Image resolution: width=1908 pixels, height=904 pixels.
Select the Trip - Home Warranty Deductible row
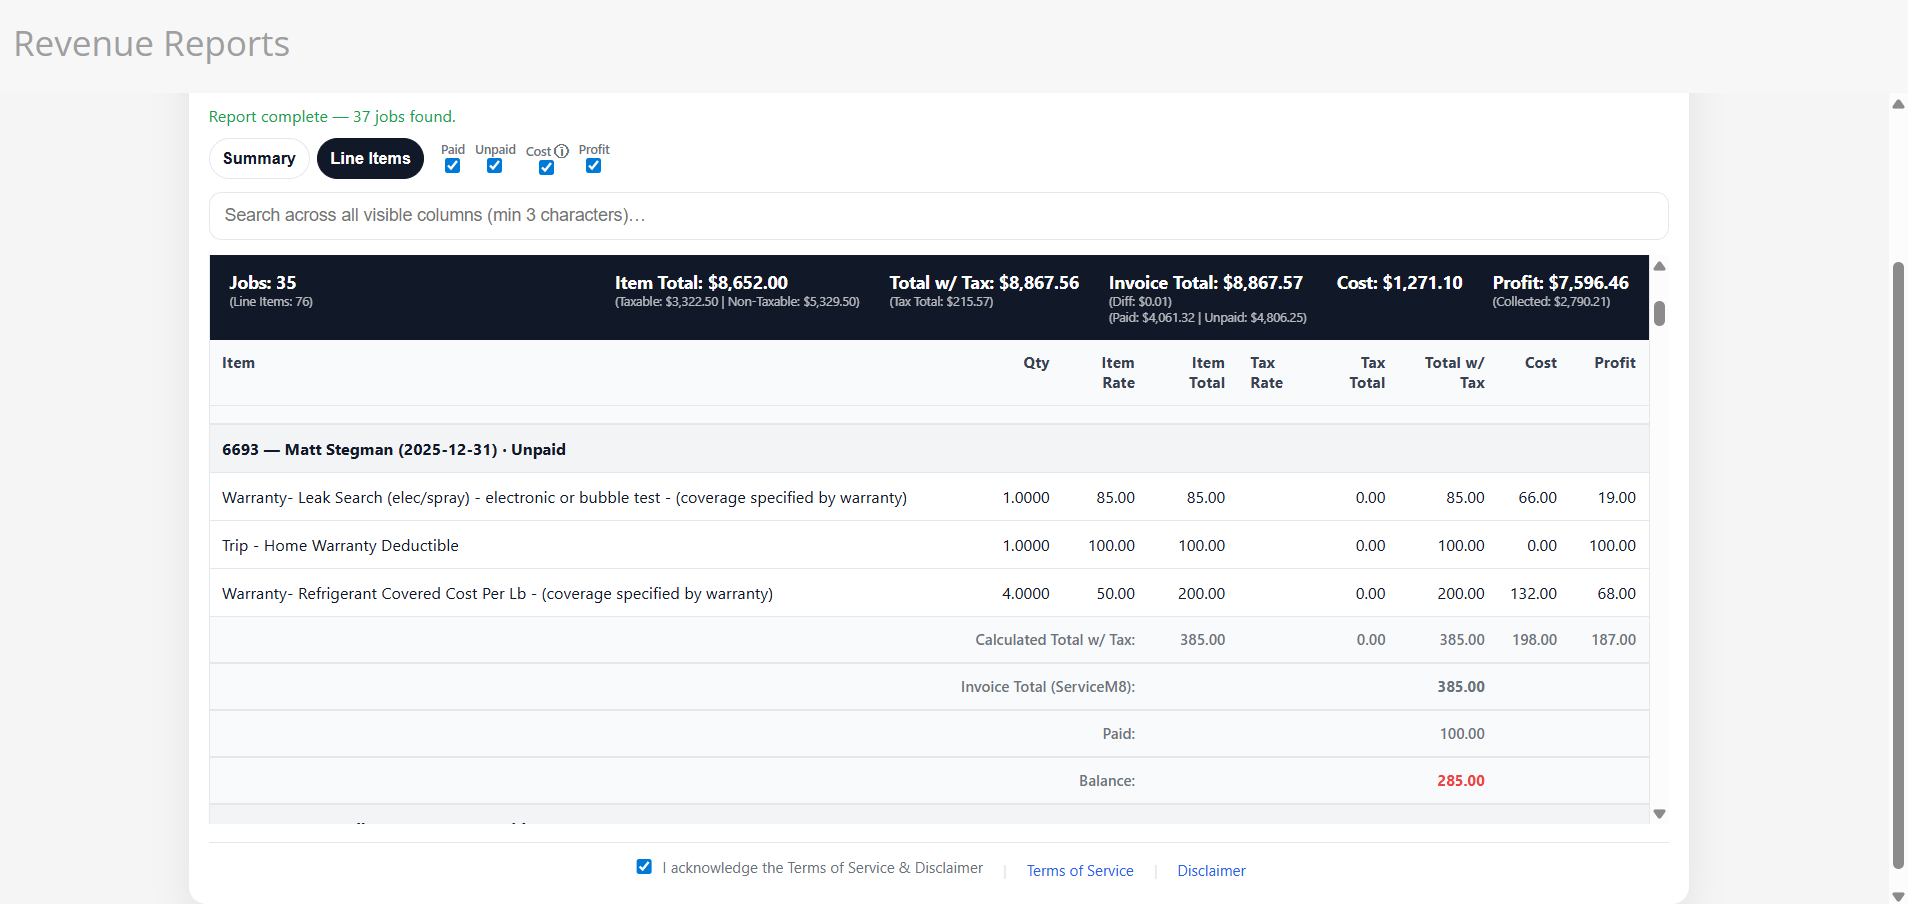[x=339, y=545]
